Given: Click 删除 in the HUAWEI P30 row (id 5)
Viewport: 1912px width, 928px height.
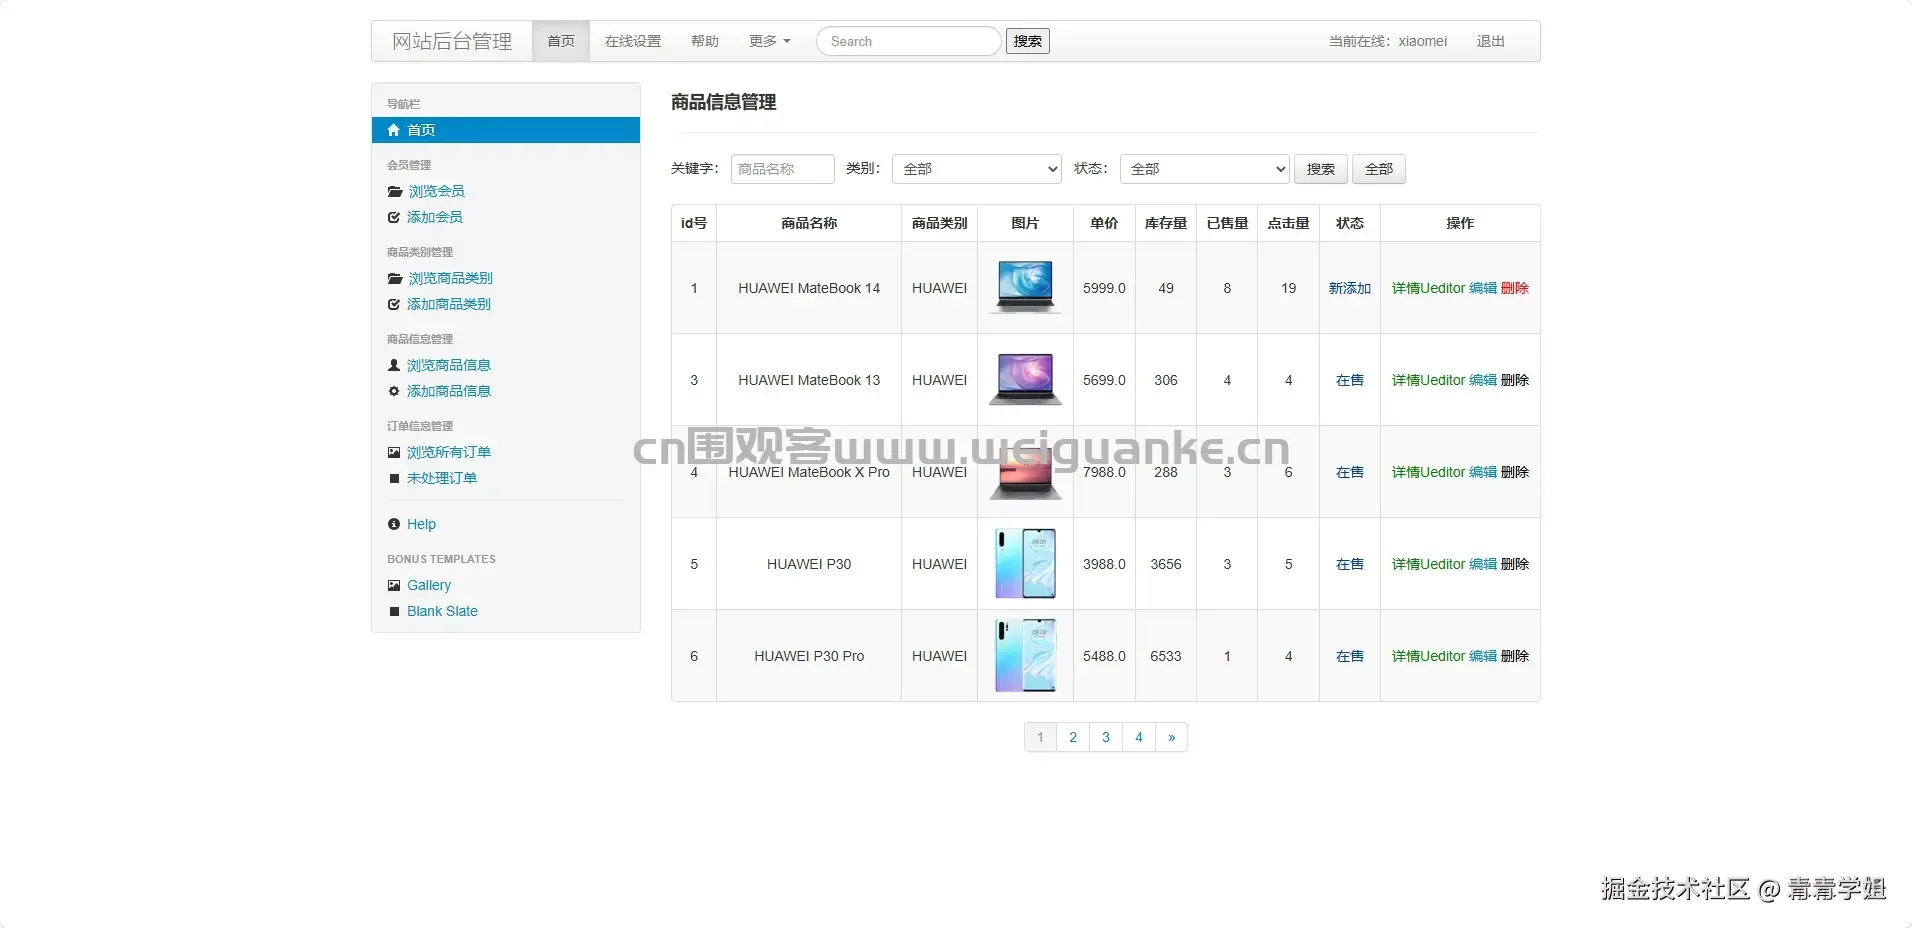Looking at the screenshot, I should [x=1515, y=564].
